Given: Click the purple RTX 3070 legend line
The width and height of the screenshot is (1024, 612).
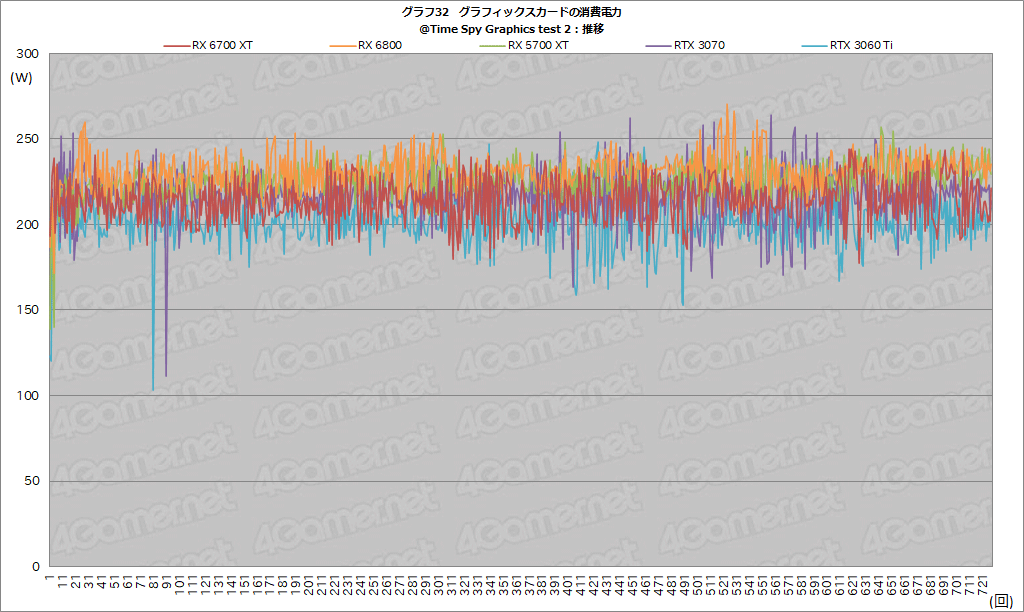Looking at the screenshot, I should pos(658,46).
